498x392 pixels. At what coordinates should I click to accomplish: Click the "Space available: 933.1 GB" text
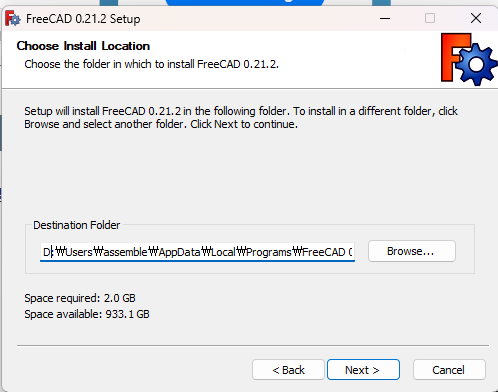click(87, 314)
